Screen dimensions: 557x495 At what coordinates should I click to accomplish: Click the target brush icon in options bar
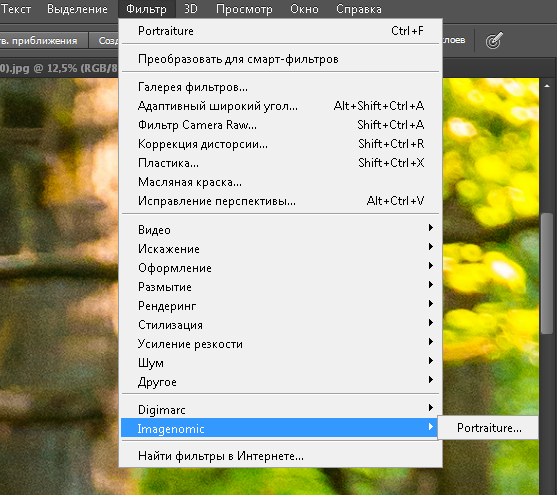[494, 41]
